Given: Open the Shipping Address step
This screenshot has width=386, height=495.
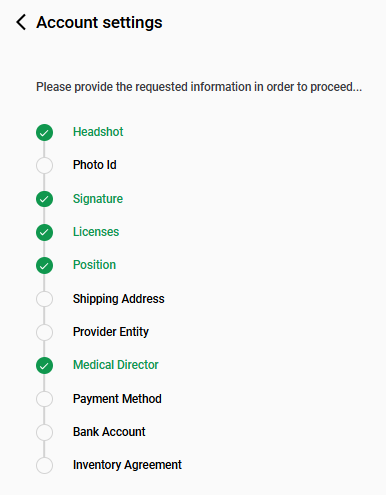Looking at the screenshot, I should (x=119, y=299).
